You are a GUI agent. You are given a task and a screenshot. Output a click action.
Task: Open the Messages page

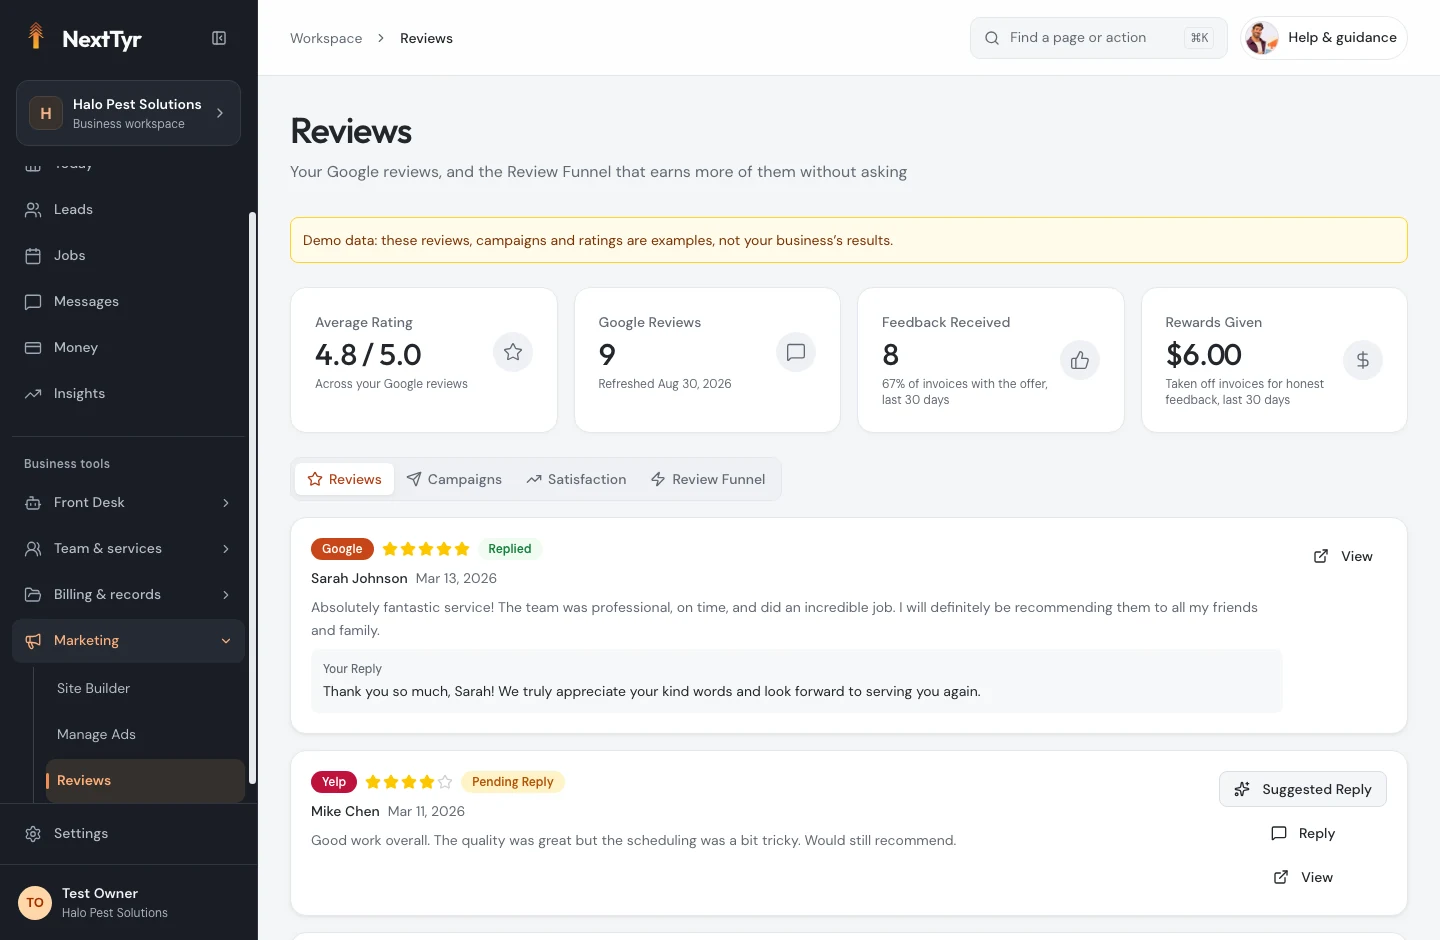point(128,302)
